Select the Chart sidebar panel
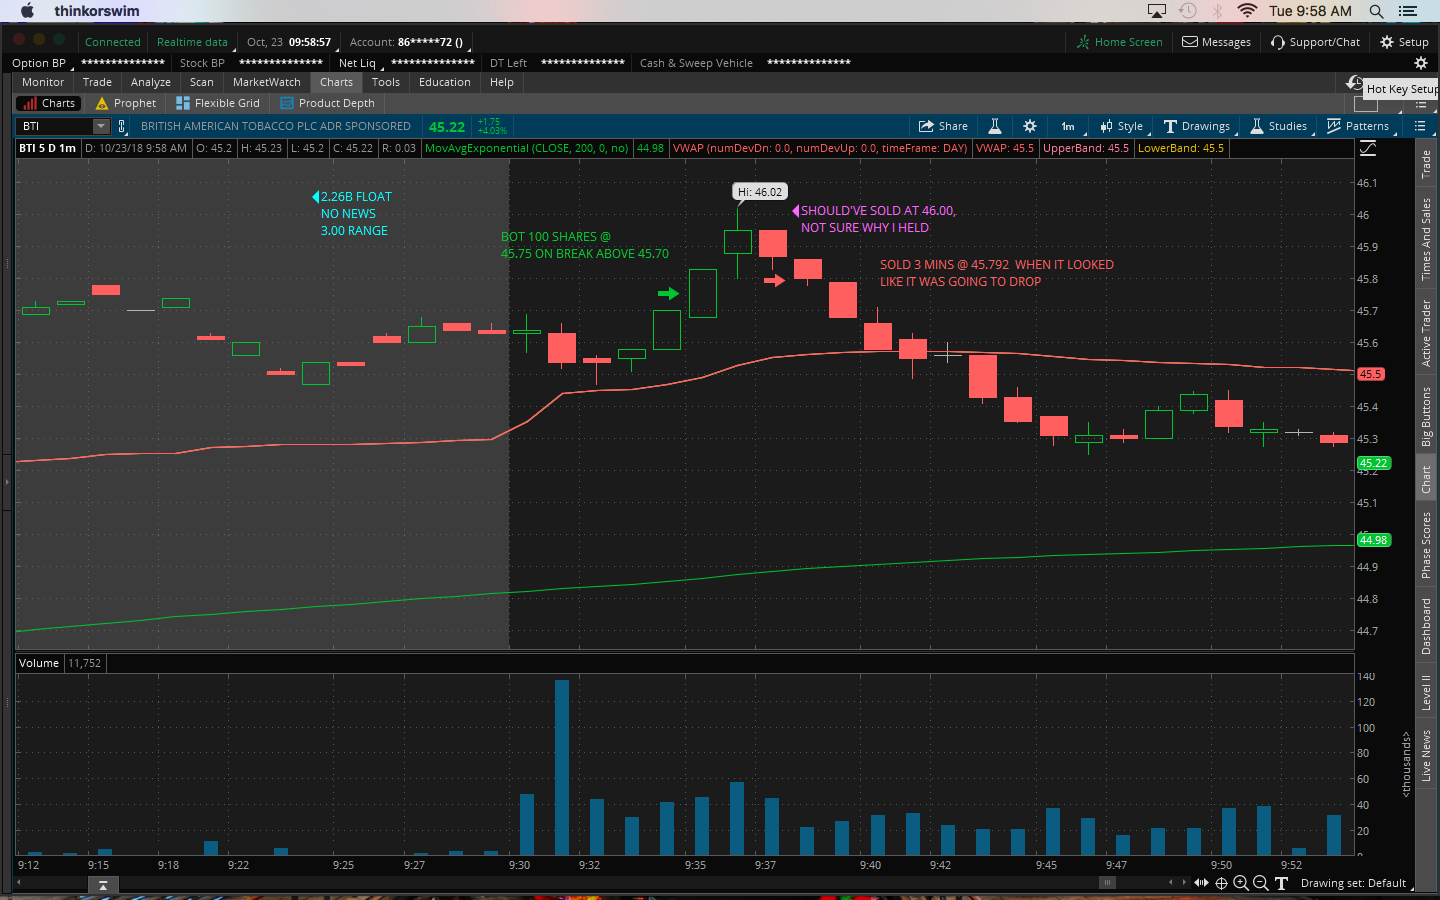The image size is (1440, 900). tap(1426, 480)
